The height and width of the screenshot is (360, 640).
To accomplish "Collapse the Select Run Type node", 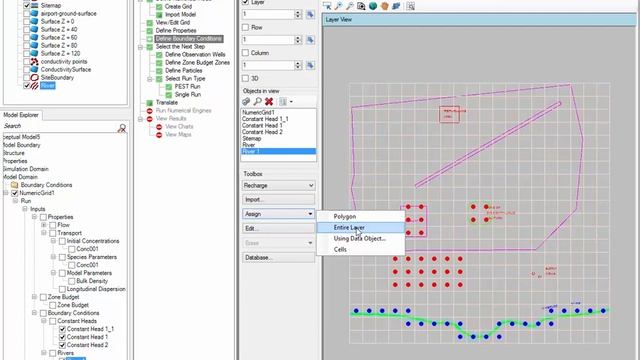I will click(x=150, y=79).
